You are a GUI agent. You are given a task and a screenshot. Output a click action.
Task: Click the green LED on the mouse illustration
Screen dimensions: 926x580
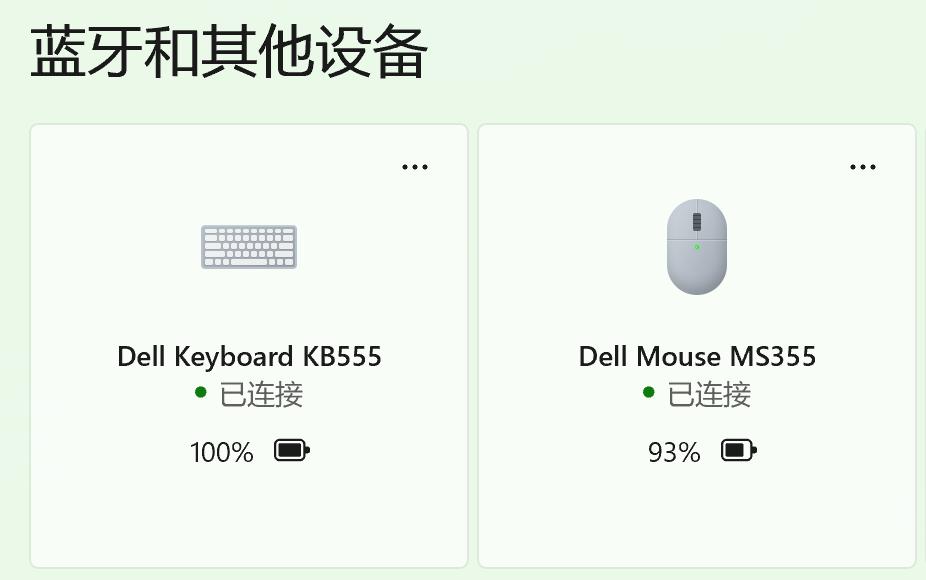[697, 247]
